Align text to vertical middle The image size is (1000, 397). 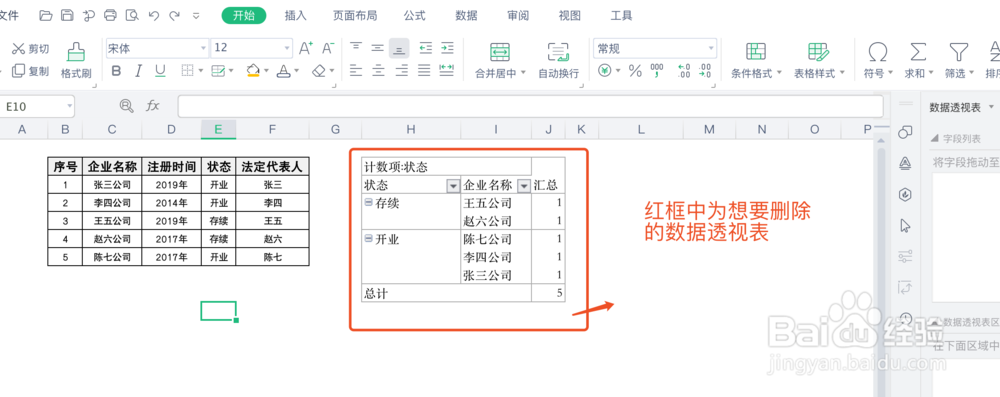tap(378, 48)
